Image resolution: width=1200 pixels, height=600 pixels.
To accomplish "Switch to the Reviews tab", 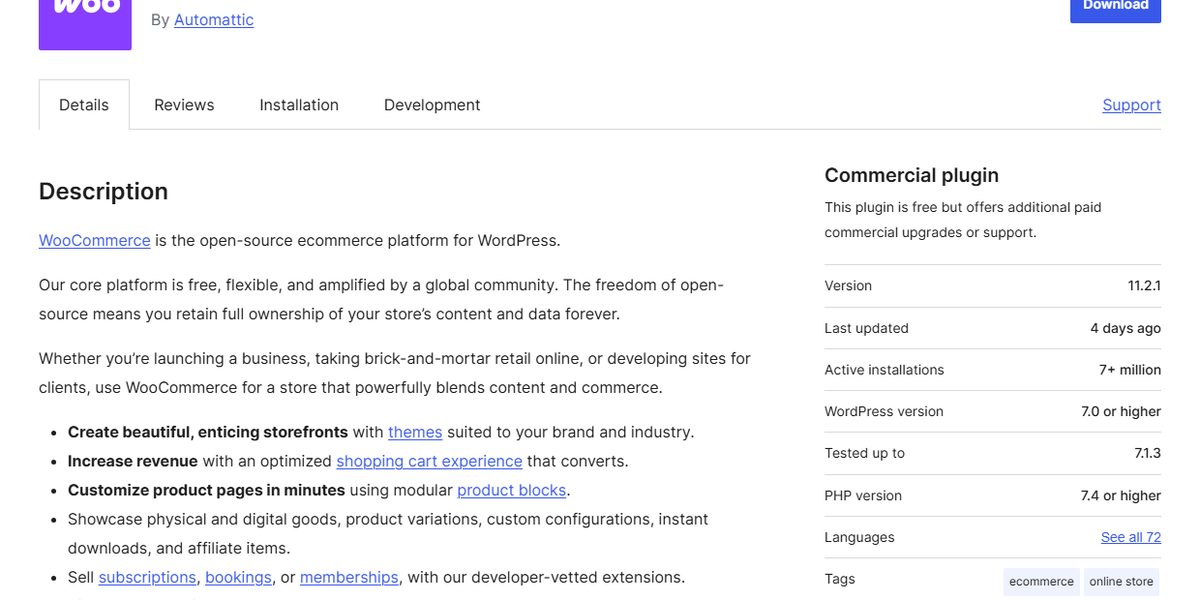I will point(184,105).
